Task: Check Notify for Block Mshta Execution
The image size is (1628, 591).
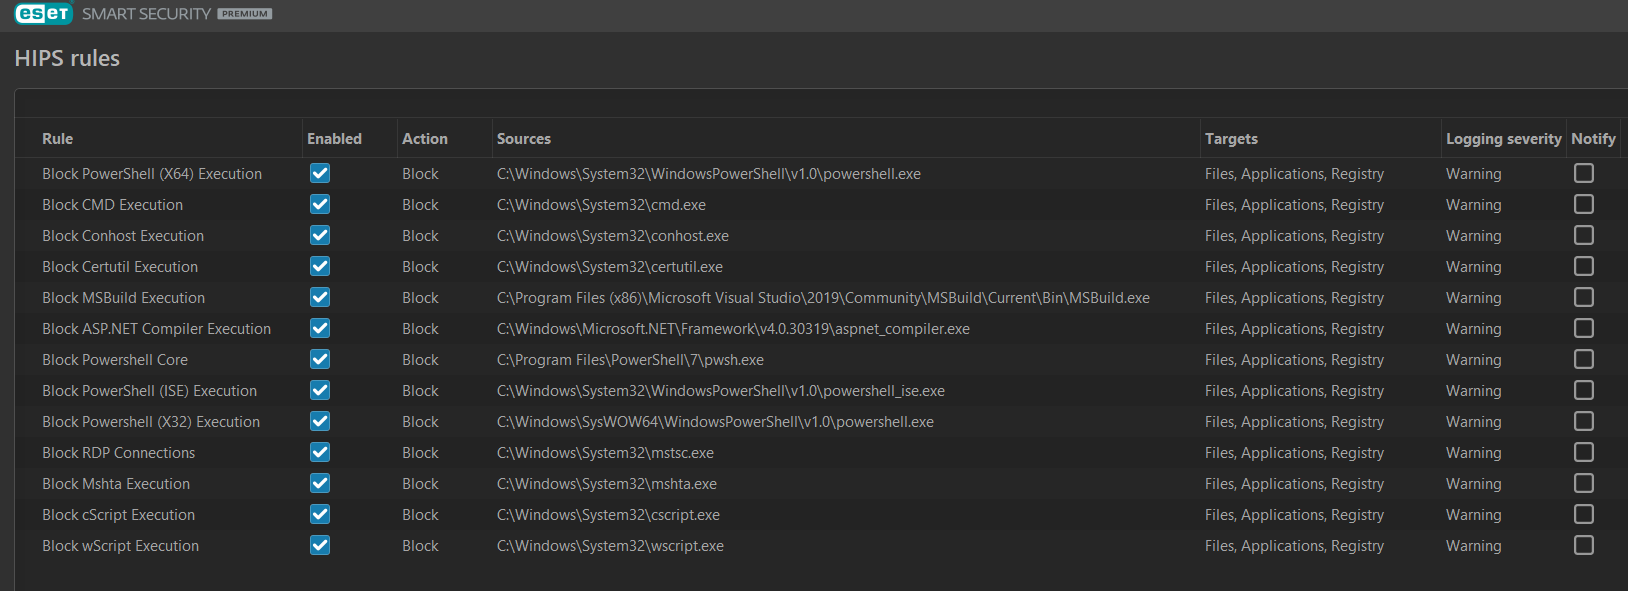Action: click(1583, 483)
